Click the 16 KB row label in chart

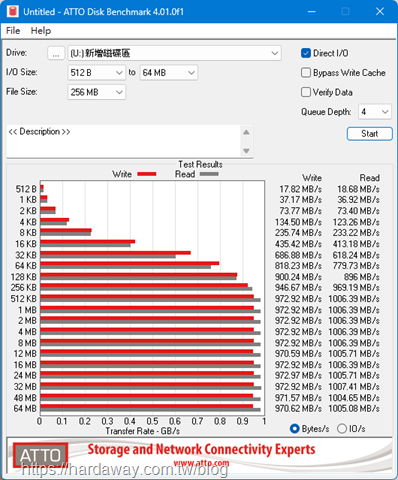pos(26,244)
